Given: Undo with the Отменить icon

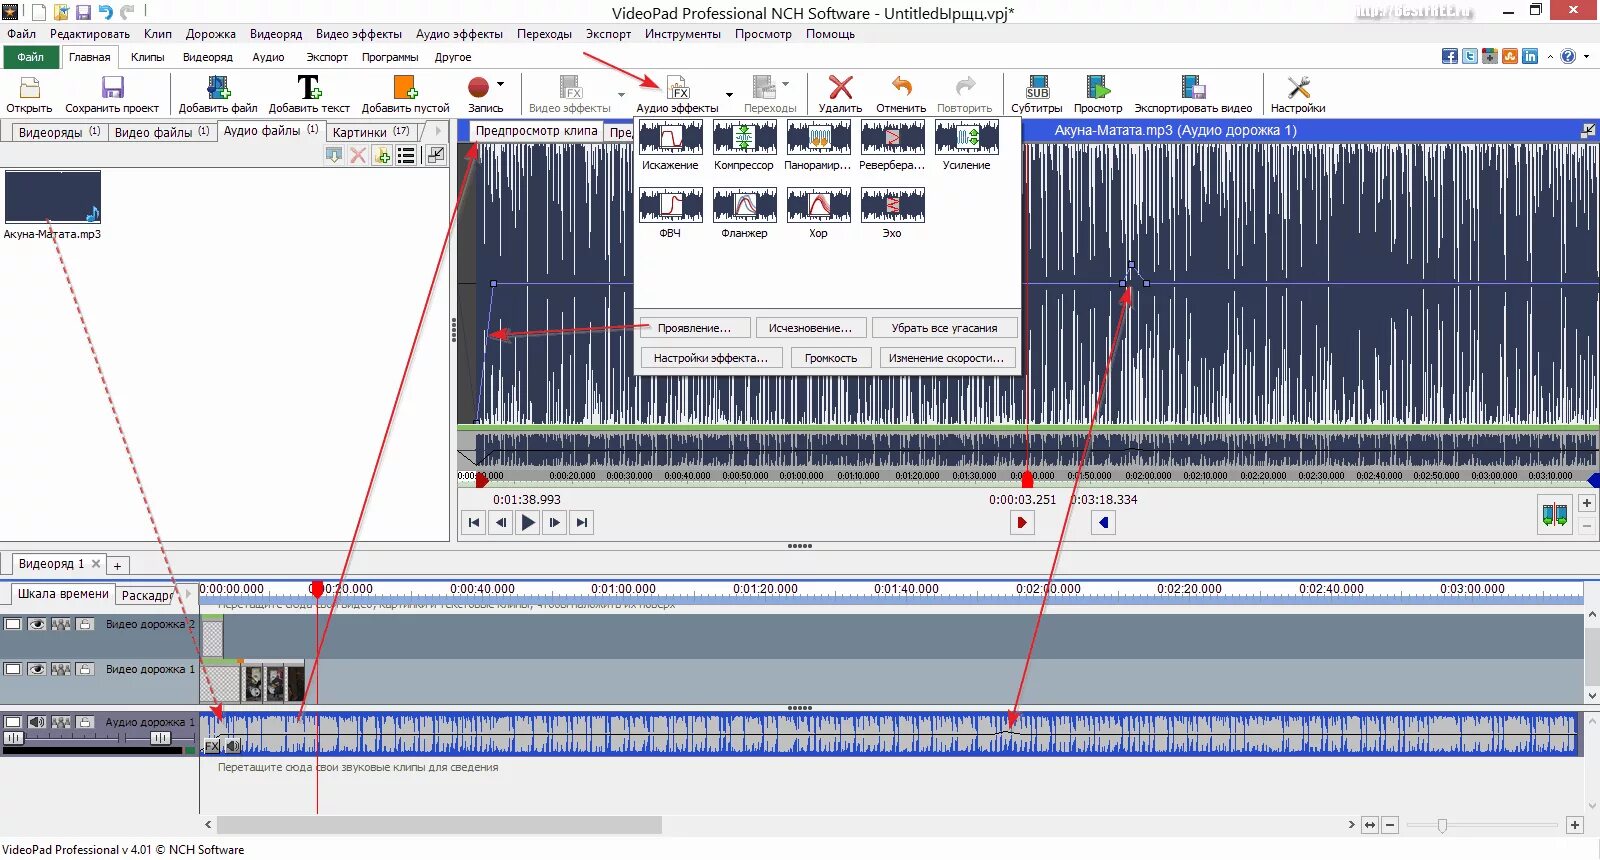Looking at the screenshot, I should (x=902, y=88).
